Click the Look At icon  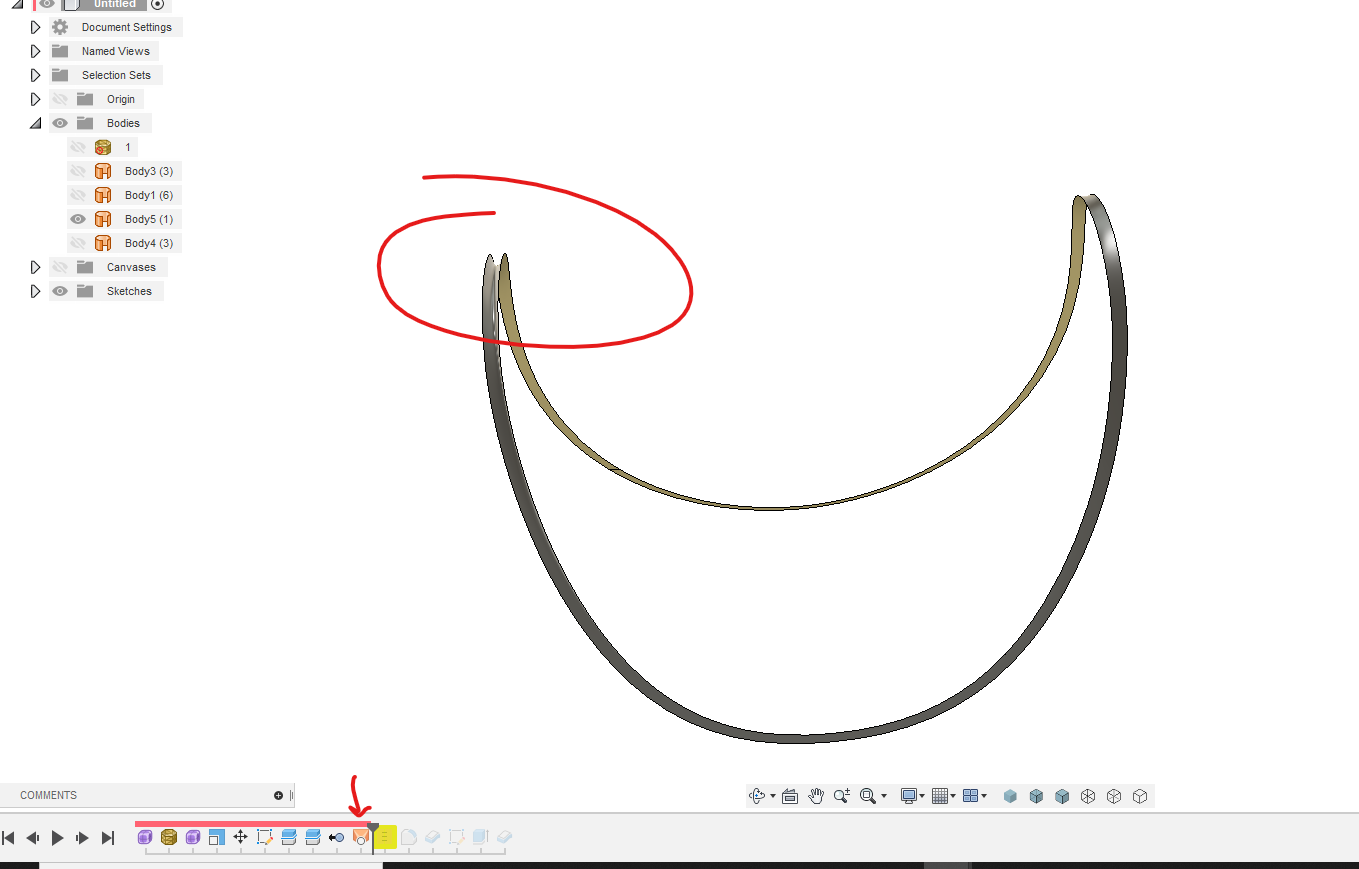tap(790, 796)
